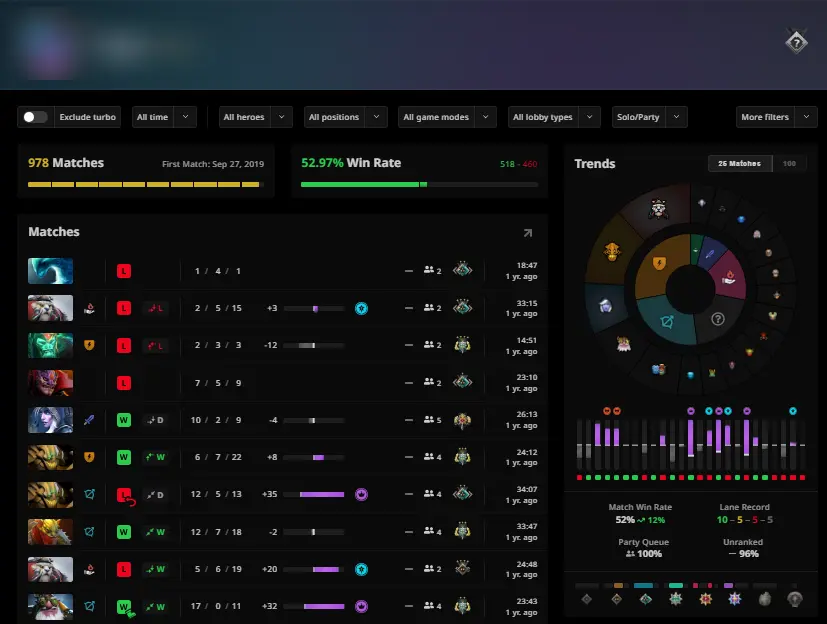Click the rank medal on the 26:13 match

point(463,420)
